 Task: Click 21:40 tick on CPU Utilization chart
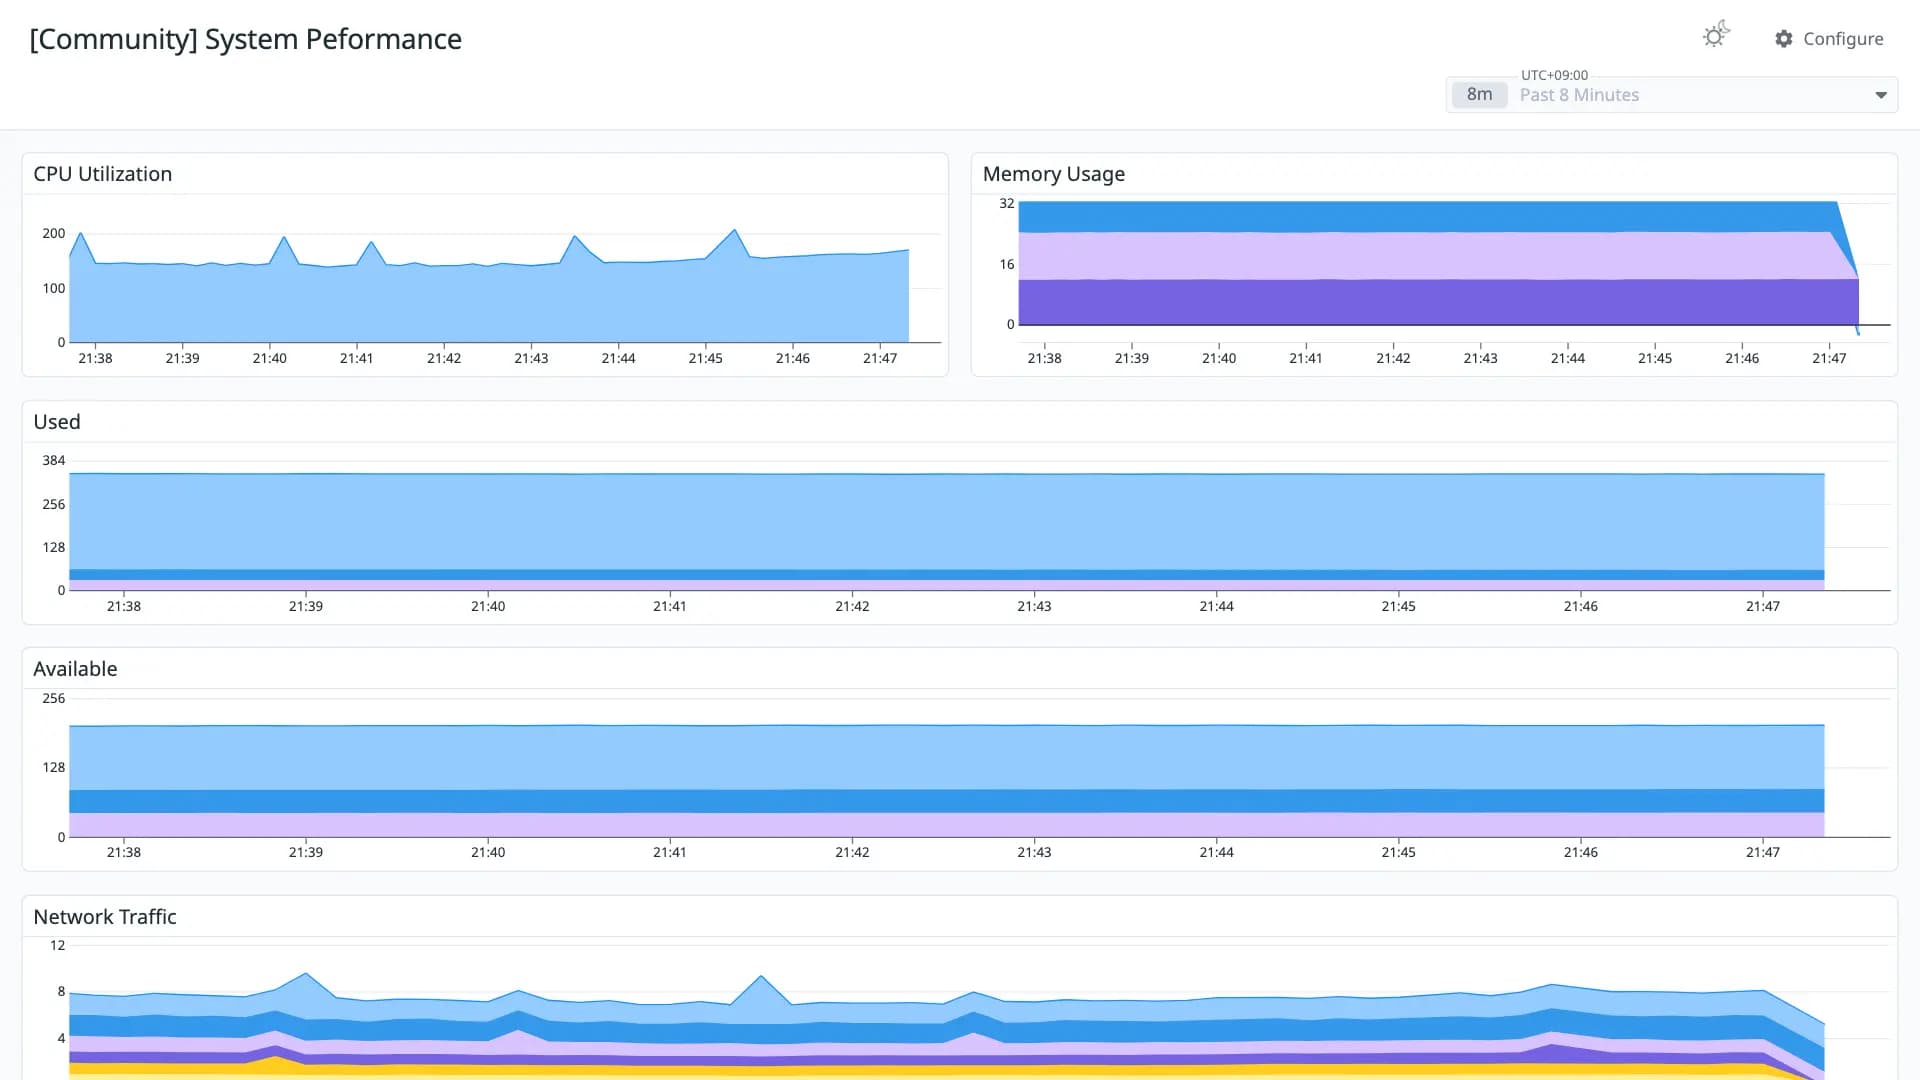coord(269,358)
